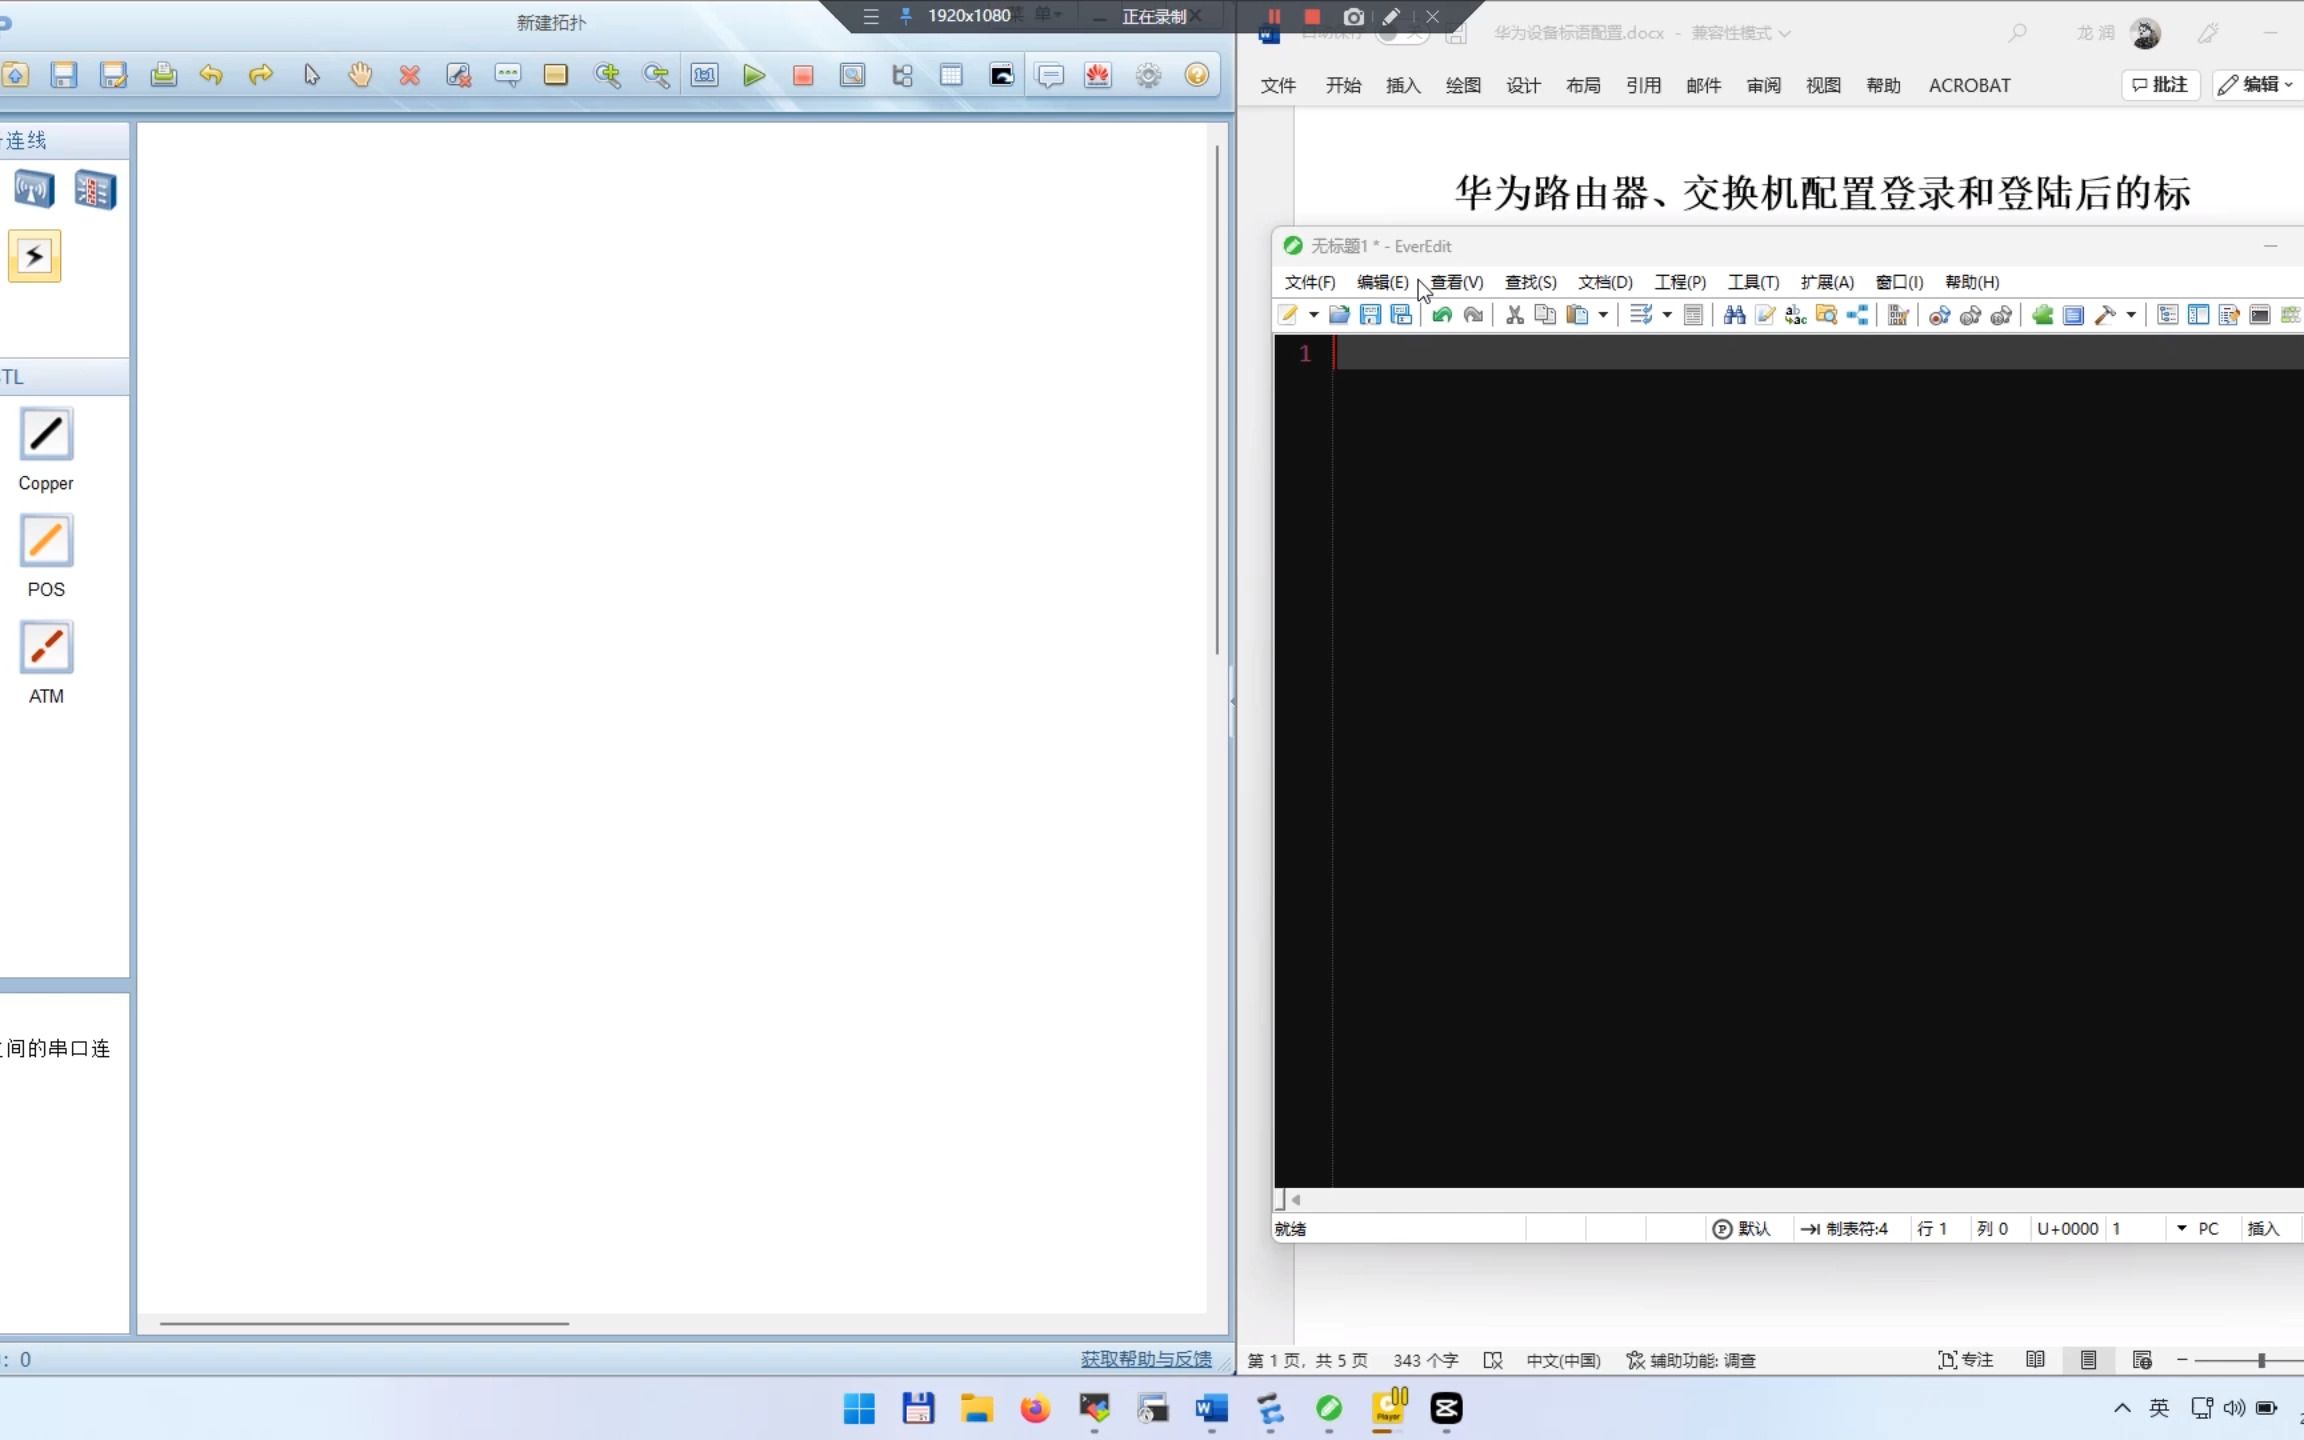This screenshot has width=2304, height=1440.
Task: Click the zoom in magnifier icon
Action: pyautogui.click(x=607, y=76)
